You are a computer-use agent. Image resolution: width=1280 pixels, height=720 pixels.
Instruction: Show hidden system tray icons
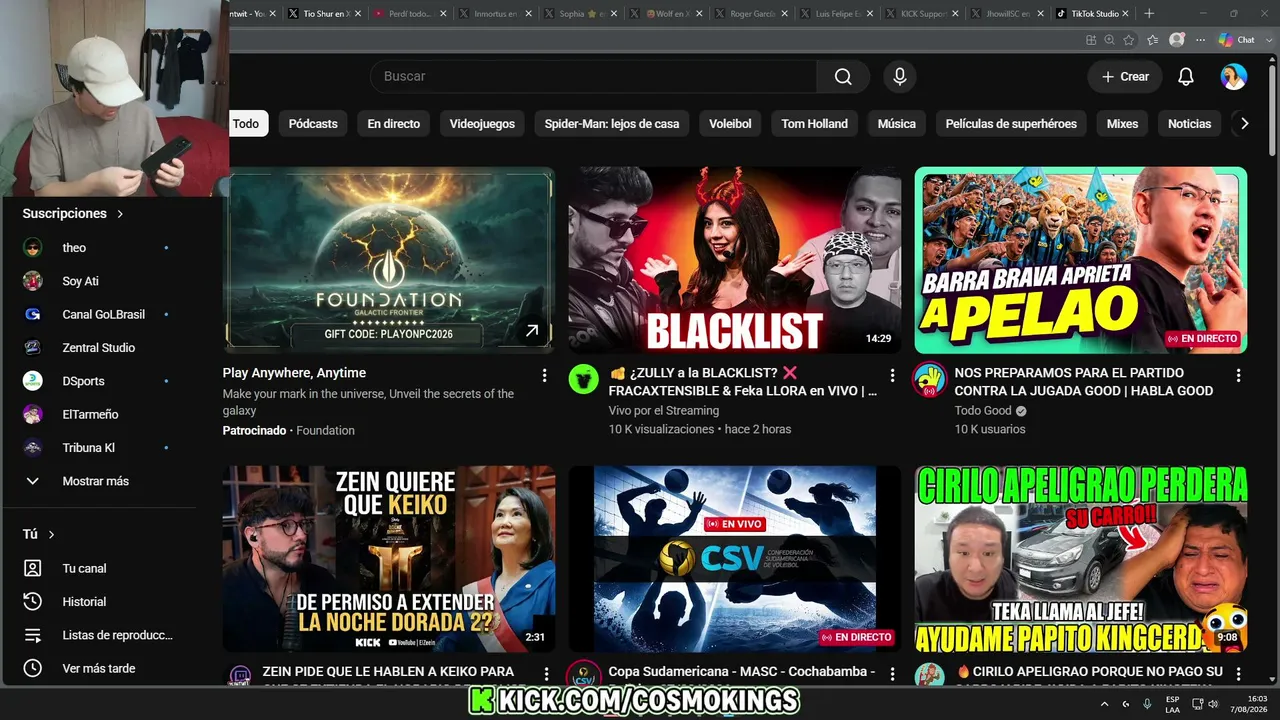1105,704
